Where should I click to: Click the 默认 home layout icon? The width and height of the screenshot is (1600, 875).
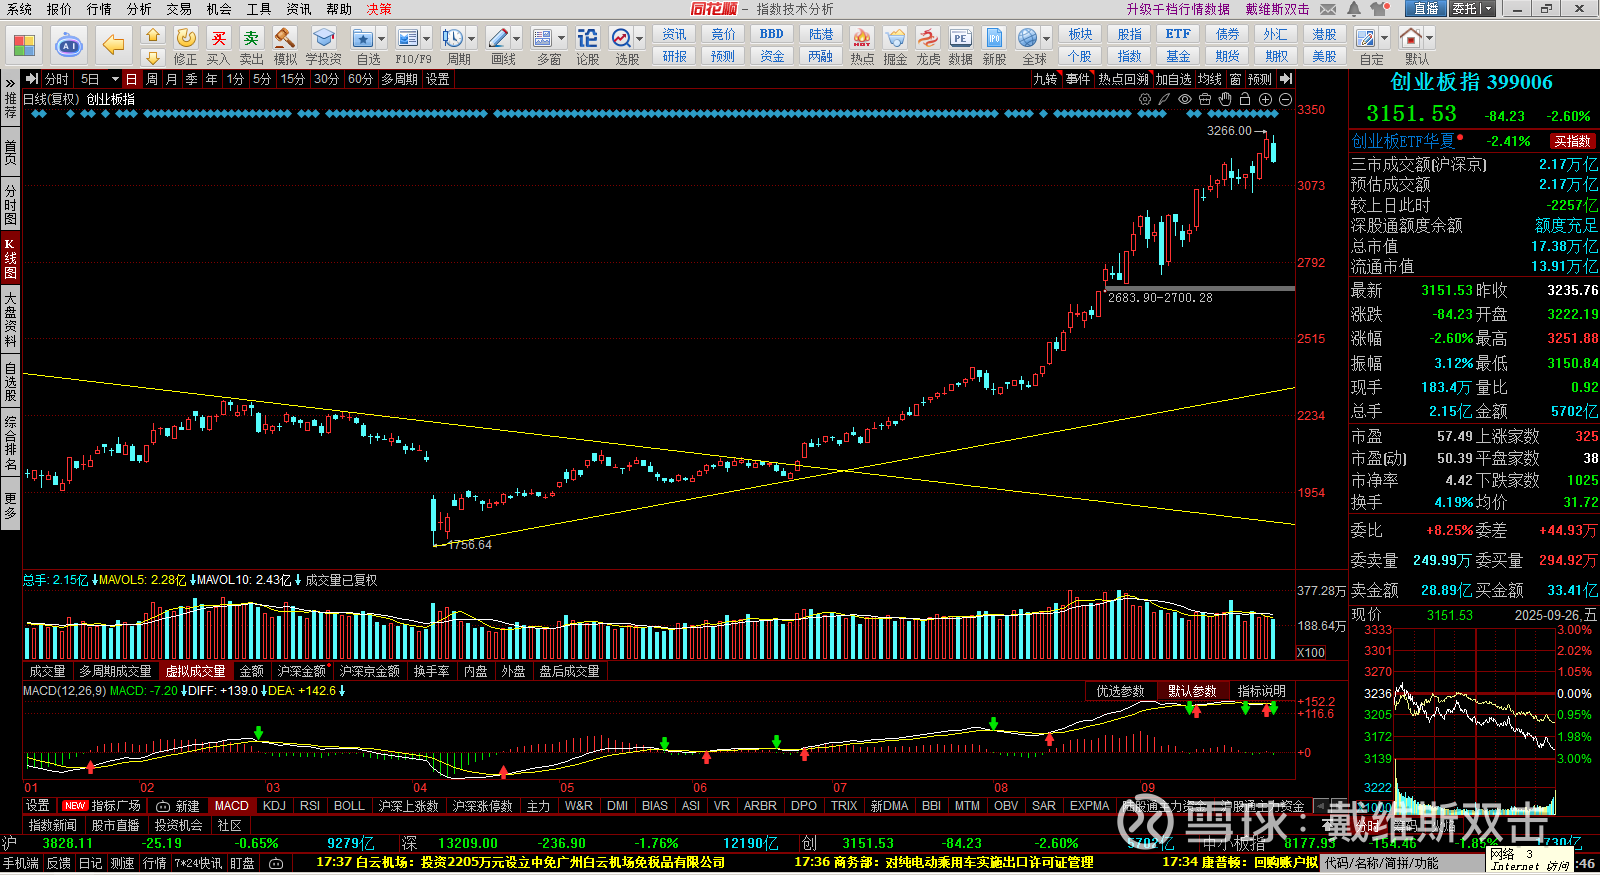click(x=1411, y=38)
